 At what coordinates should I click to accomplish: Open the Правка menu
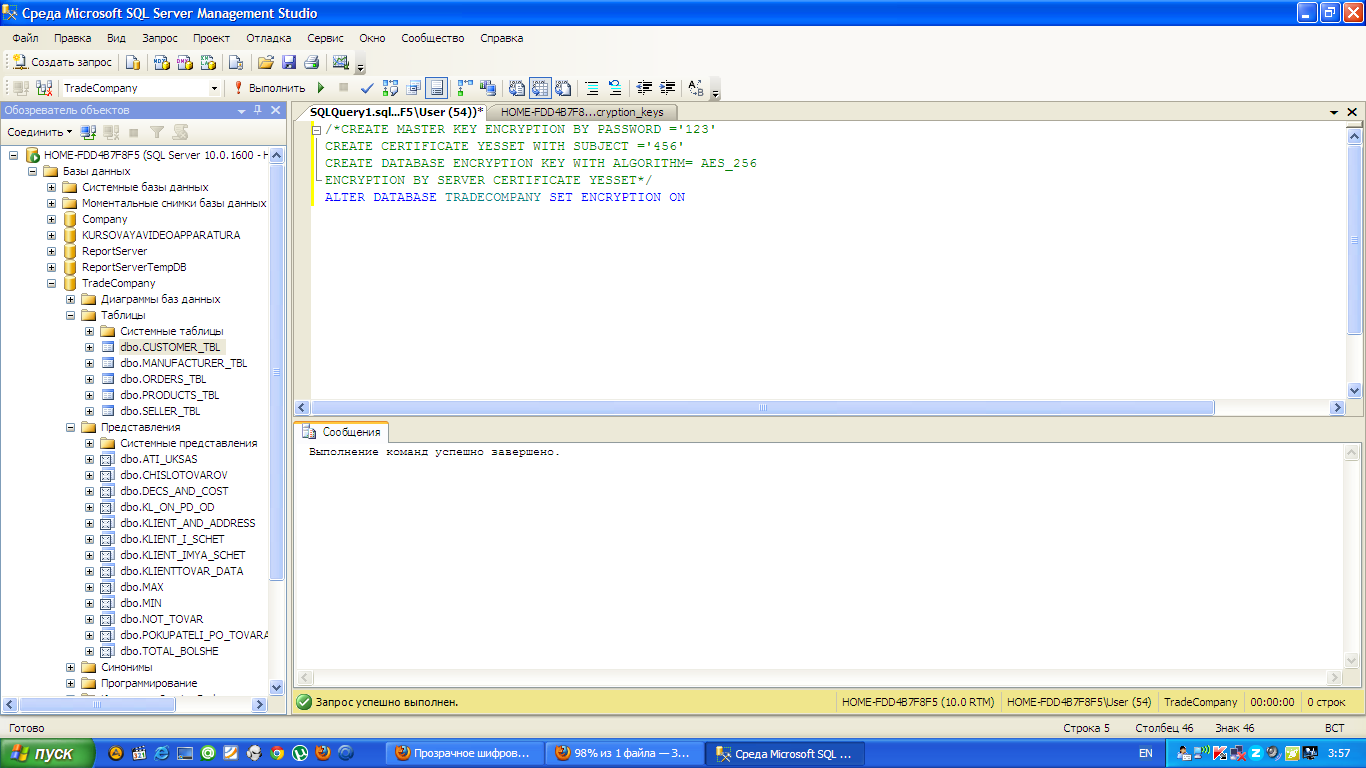(73, 38)
